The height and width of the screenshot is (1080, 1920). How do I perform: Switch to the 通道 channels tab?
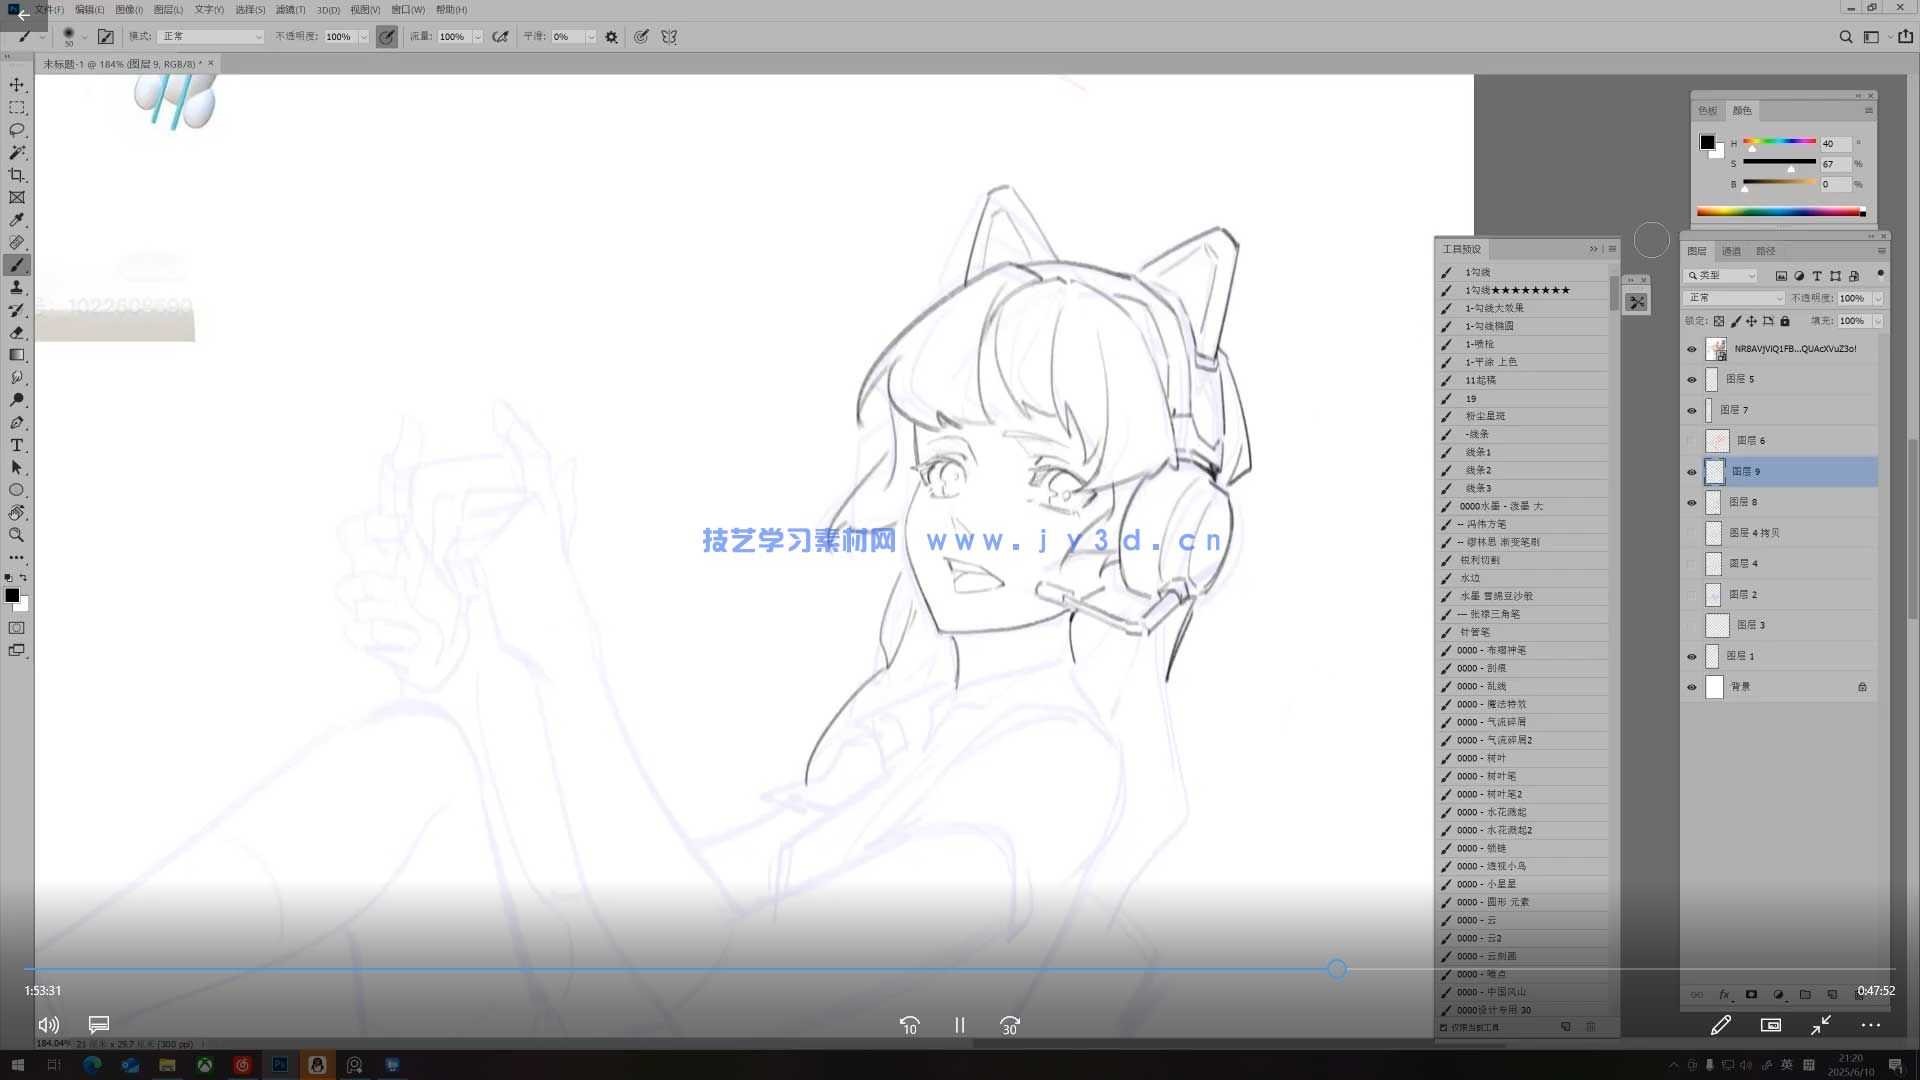(x=1731, y=251)
